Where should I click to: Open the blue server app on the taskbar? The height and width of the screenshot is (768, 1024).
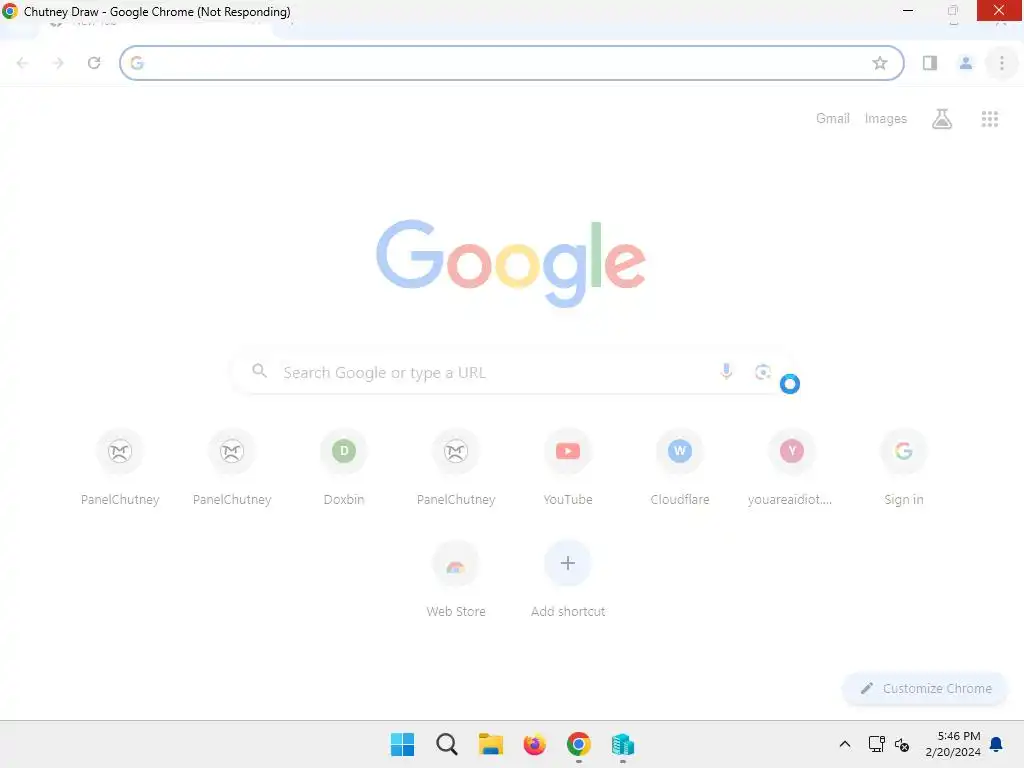click(x=623, y=744)
